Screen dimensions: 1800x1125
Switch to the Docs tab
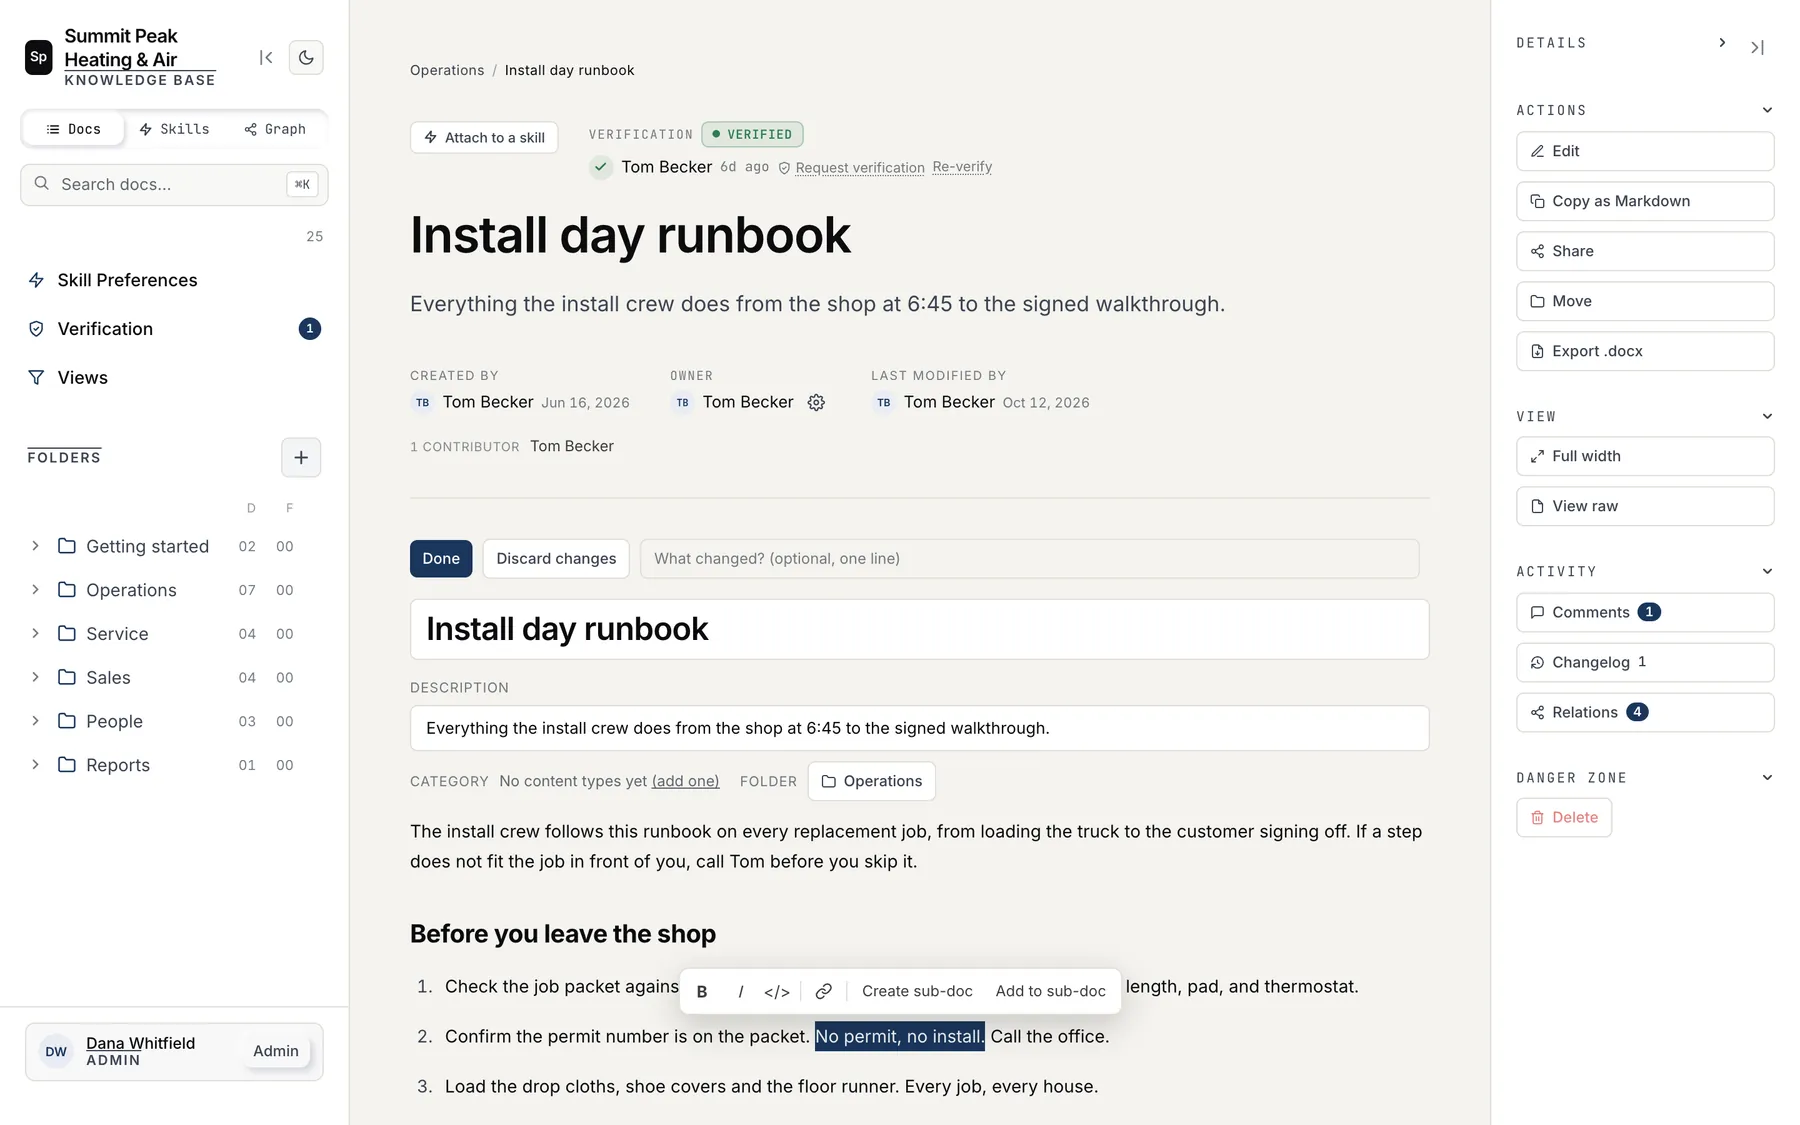point(74,129)
